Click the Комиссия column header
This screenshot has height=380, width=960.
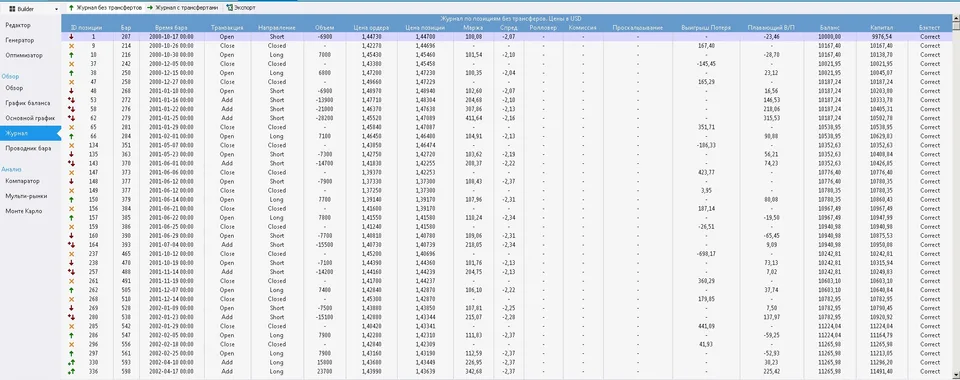click(x=583, y=28)
